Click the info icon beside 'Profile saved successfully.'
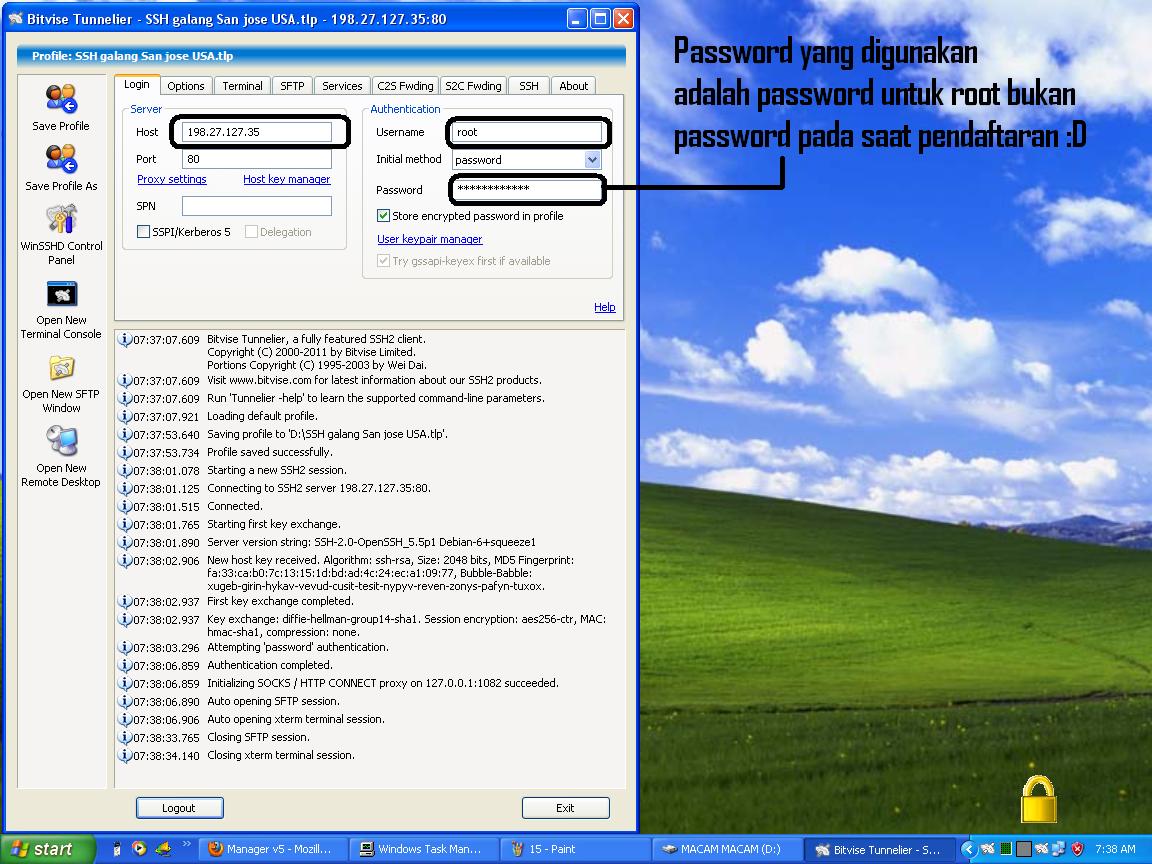Viewport: 1152px width, 864px height. [x=125, y=453]
